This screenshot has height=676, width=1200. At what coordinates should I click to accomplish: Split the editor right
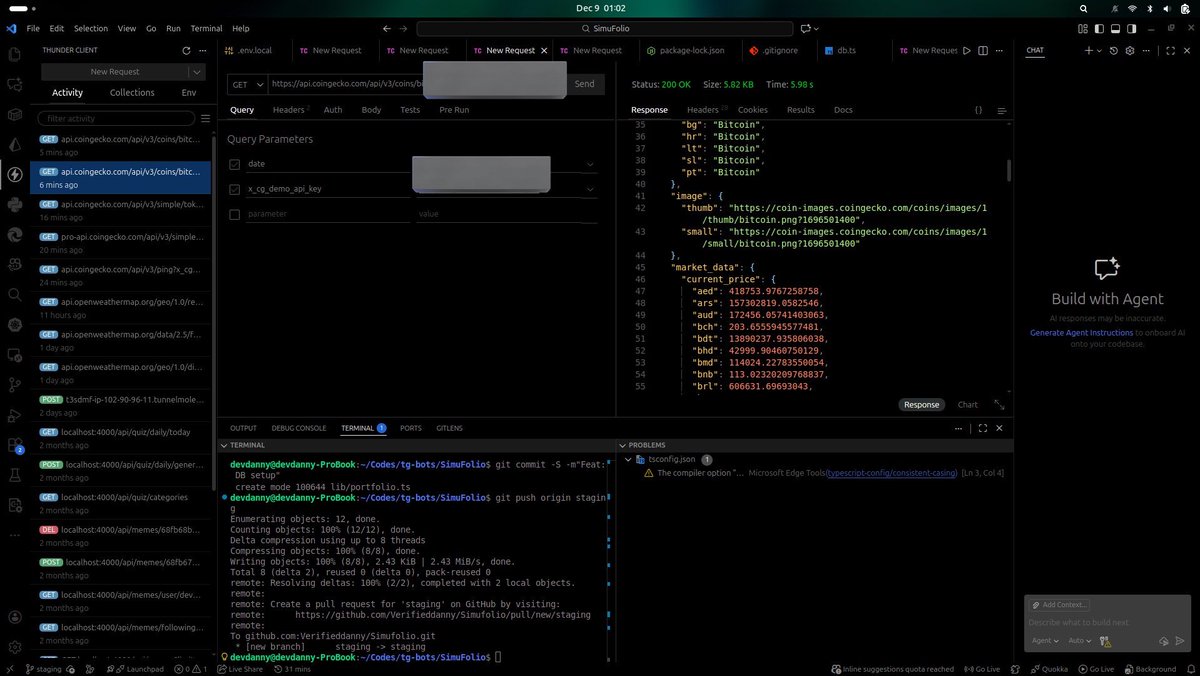982,50
